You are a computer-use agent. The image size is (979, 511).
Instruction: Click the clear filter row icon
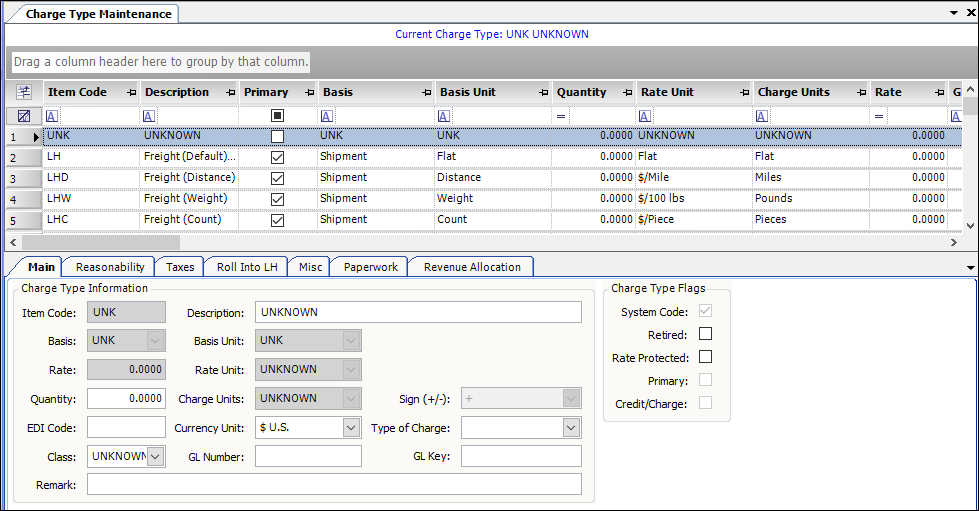pos(24,115)
